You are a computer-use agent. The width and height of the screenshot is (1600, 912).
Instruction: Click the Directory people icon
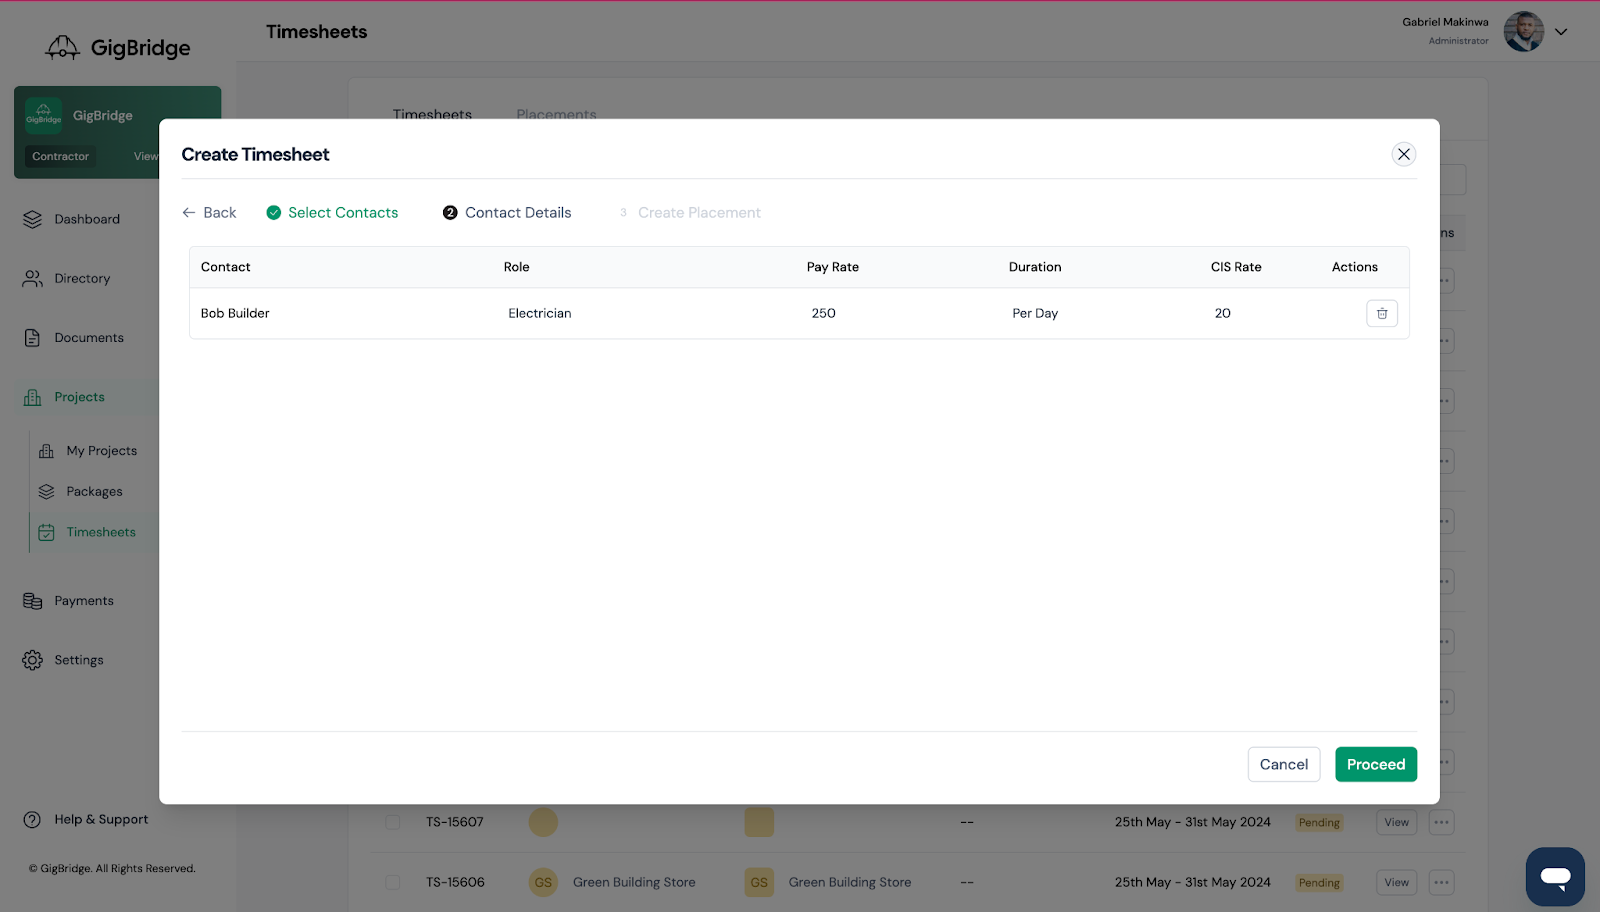(33, 279)
